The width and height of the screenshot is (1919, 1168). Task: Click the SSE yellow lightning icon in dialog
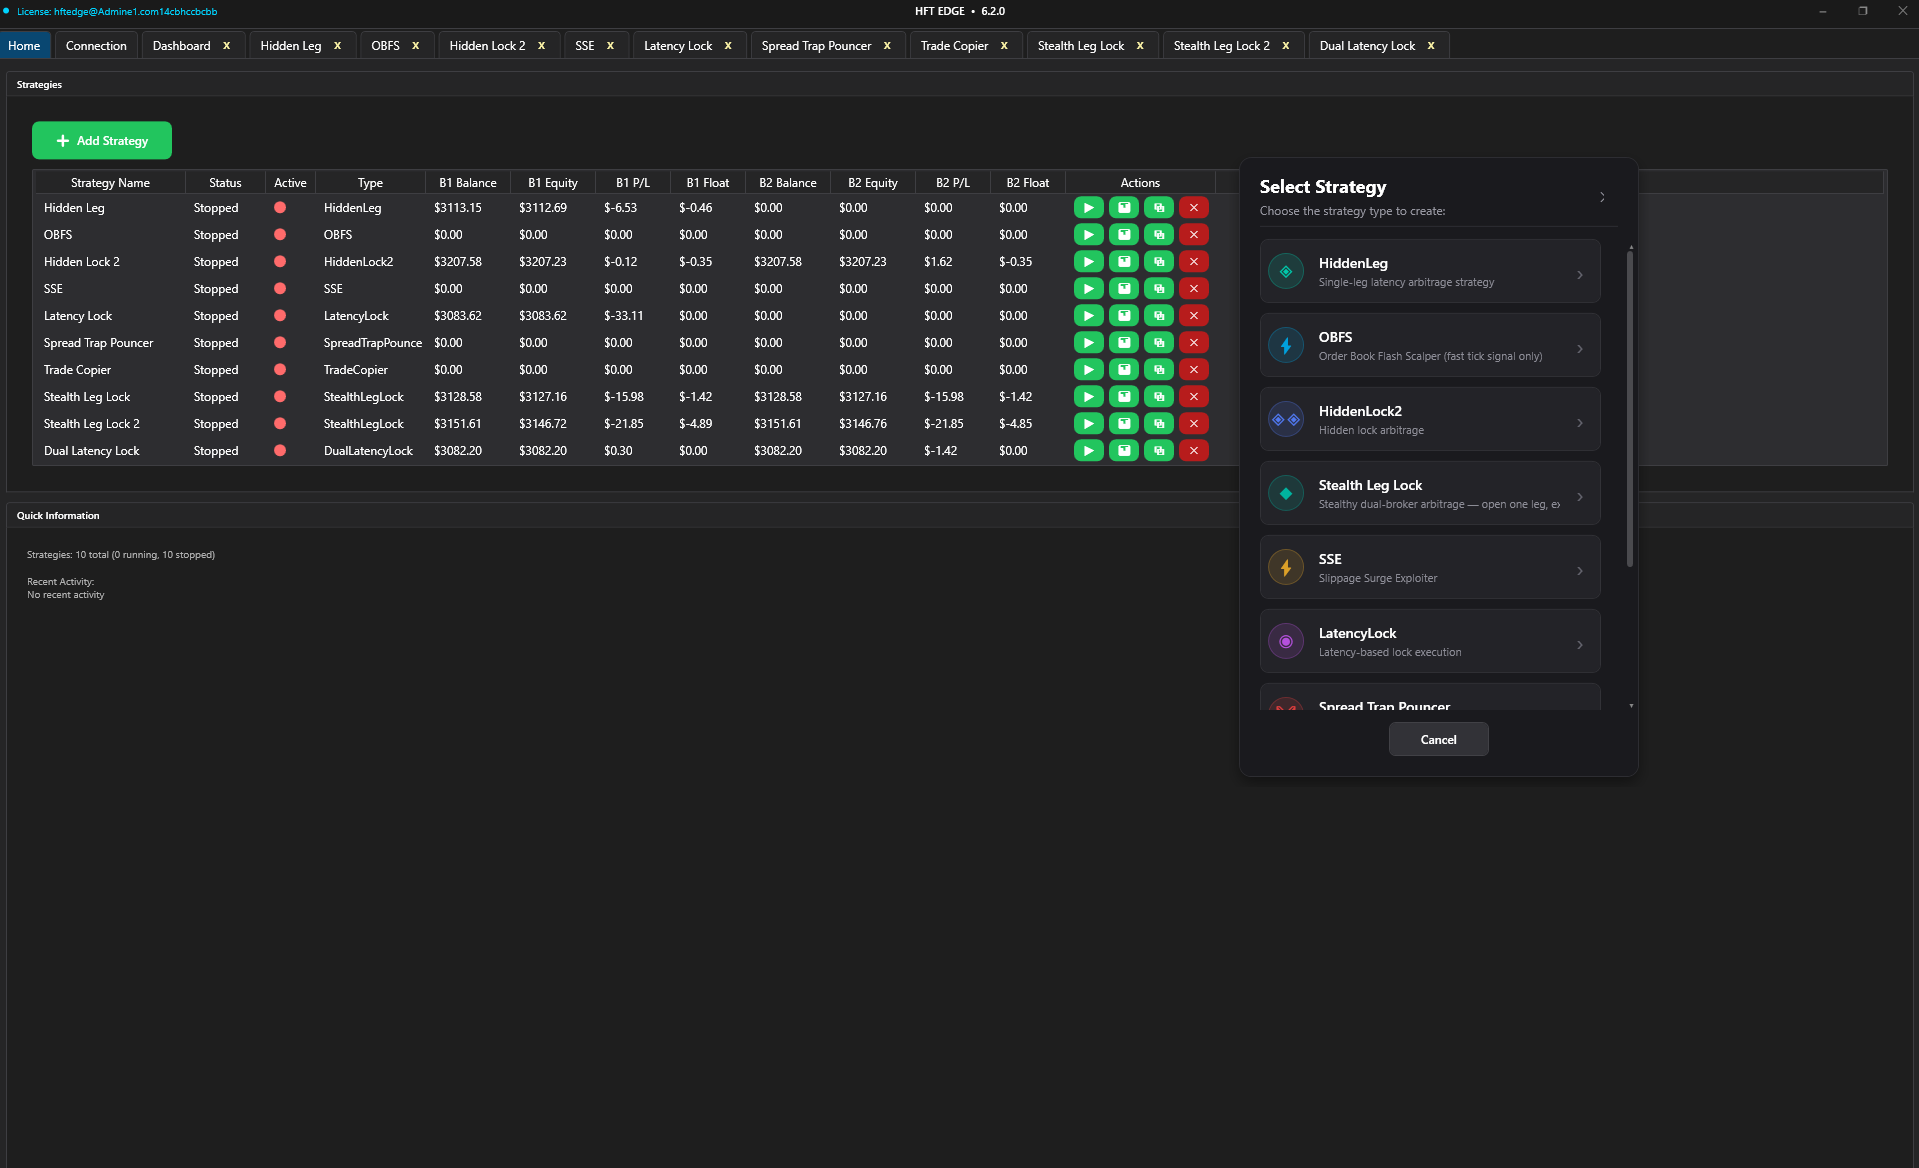point(1286,568)
